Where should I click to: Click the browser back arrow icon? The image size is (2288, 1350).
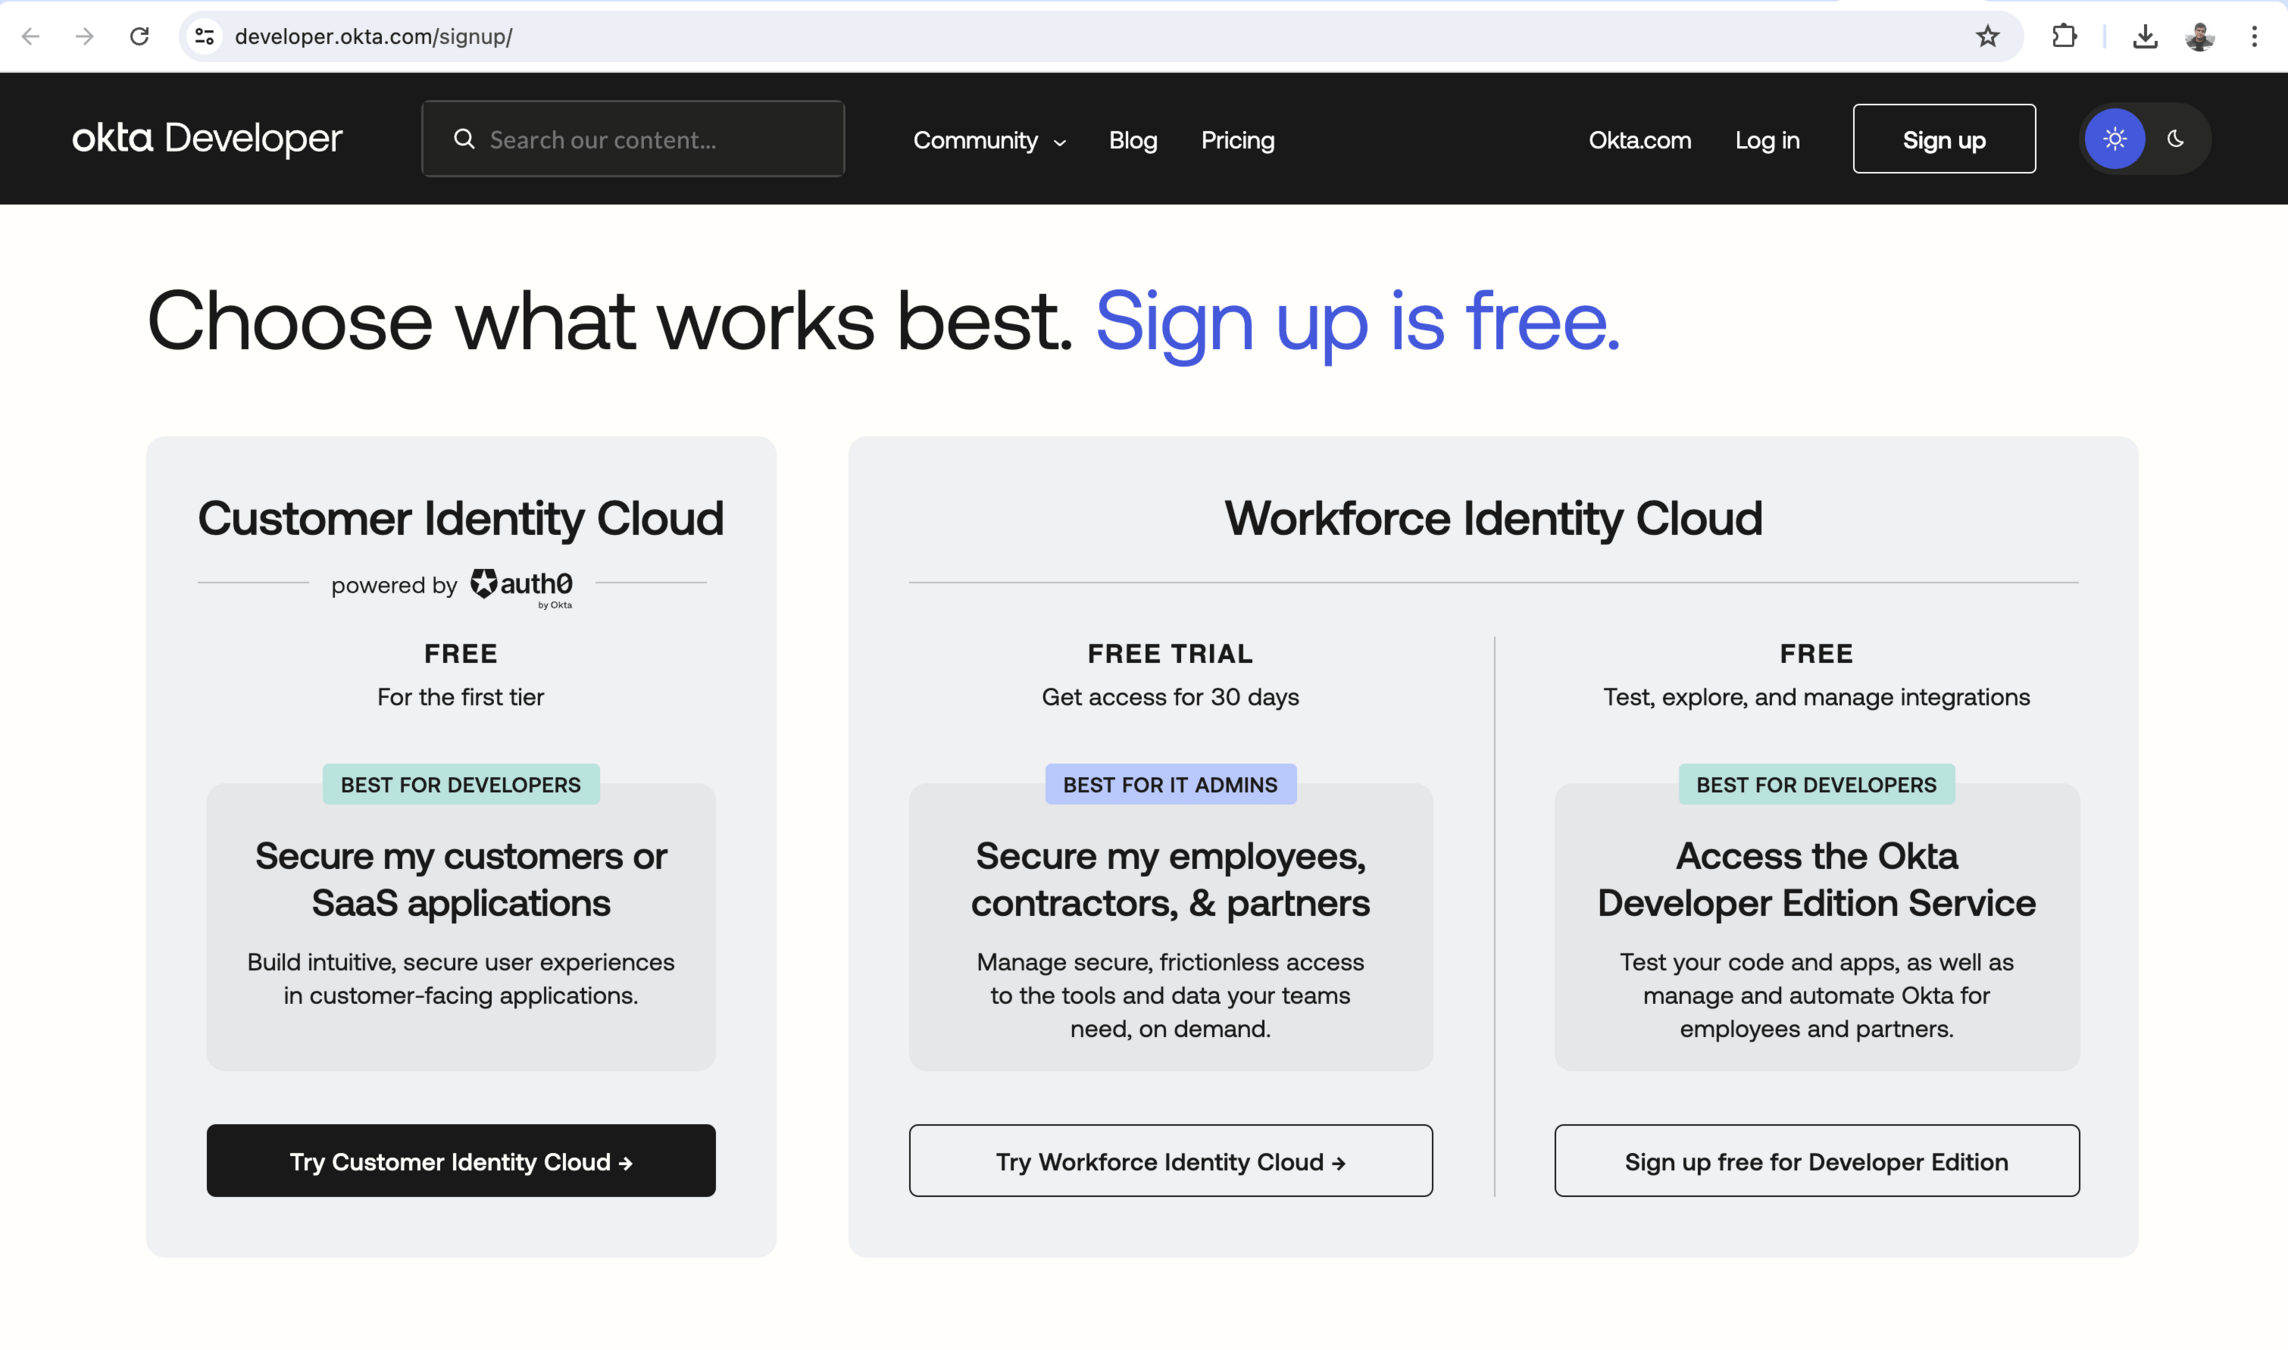click(30, 37)
